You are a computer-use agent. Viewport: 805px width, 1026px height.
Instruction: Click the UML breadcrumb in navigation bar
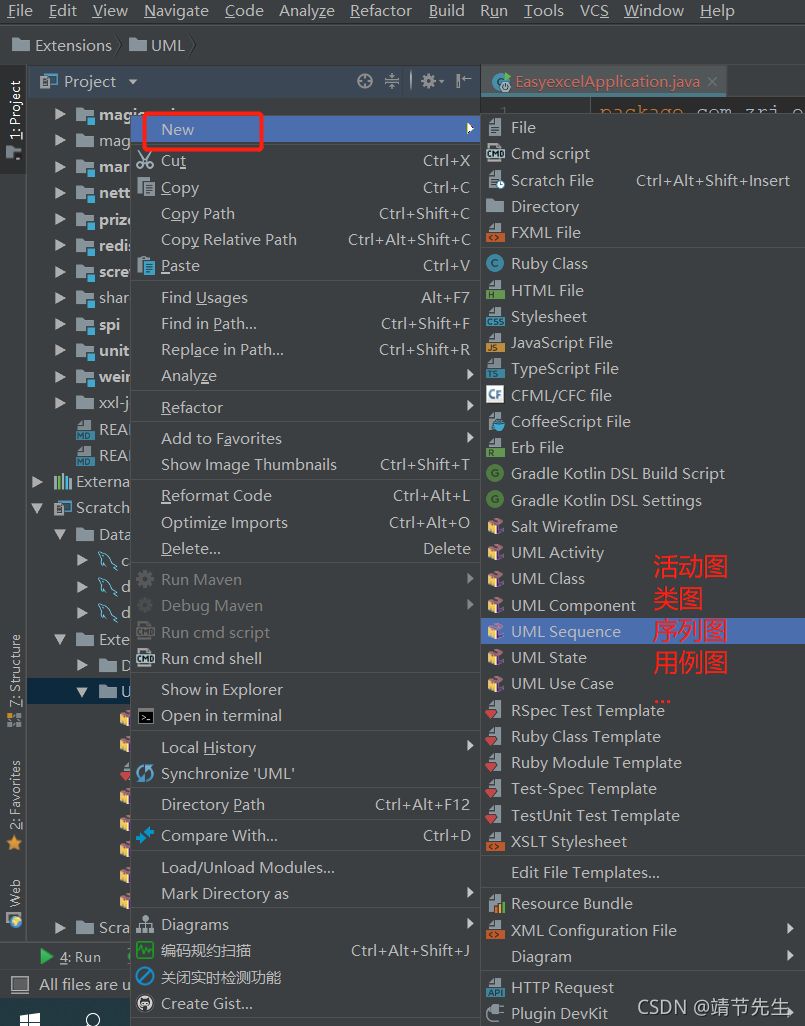pyautogui.click(x=157, y=45)
